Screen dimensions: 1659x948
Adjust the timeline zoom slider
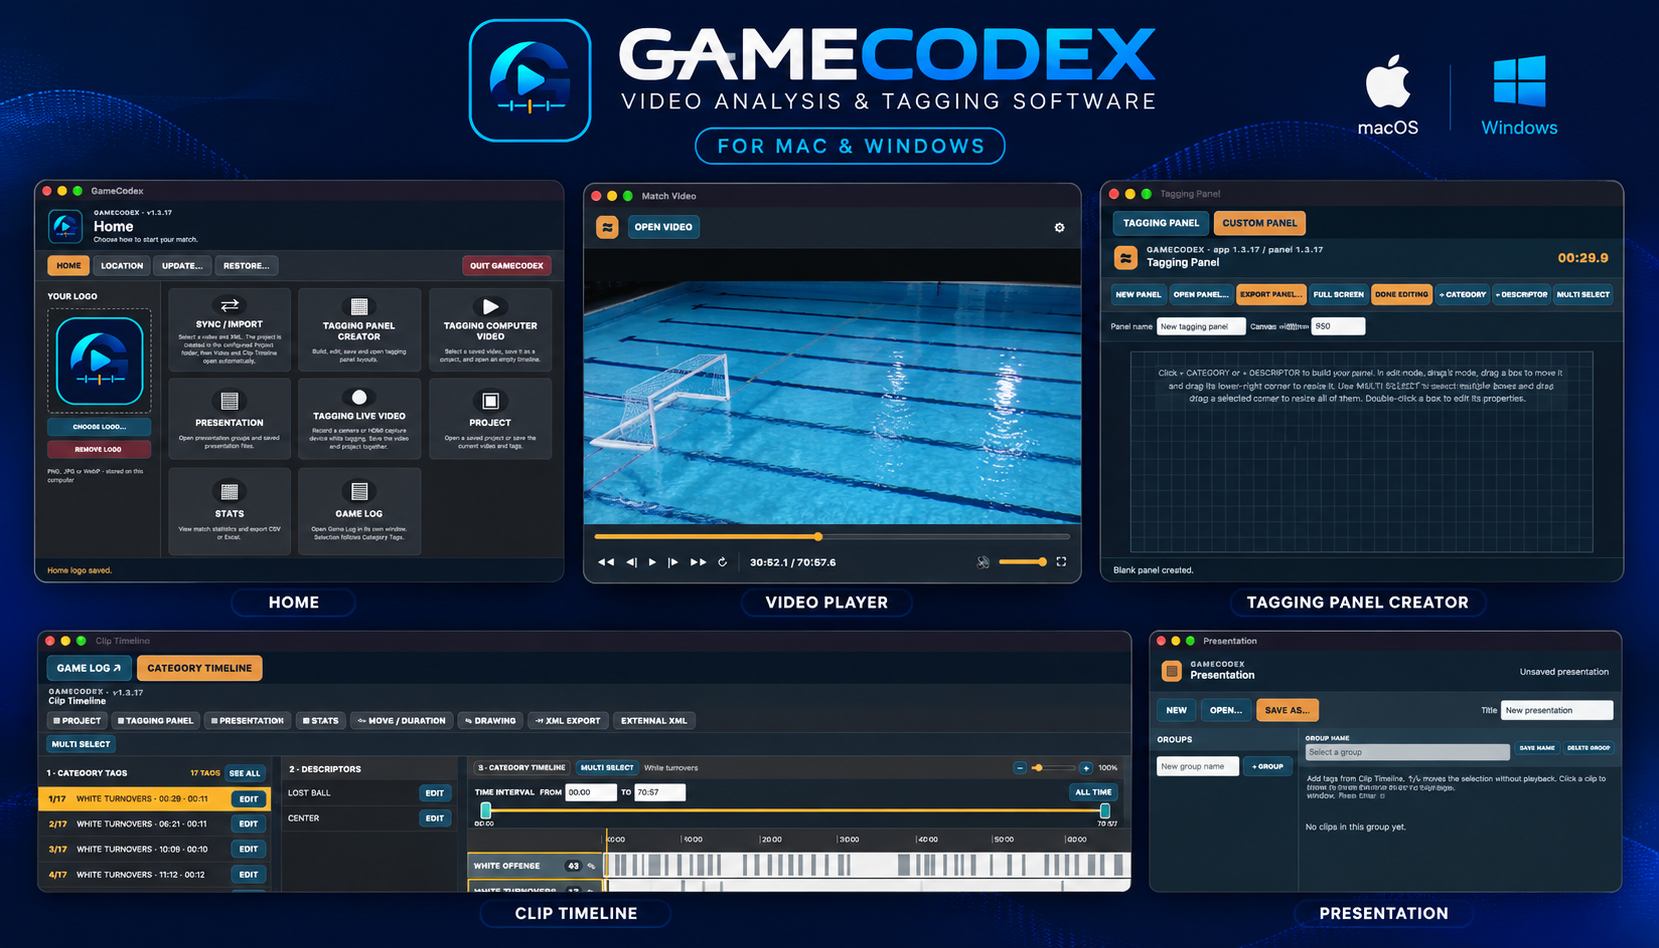(1052, 768)
